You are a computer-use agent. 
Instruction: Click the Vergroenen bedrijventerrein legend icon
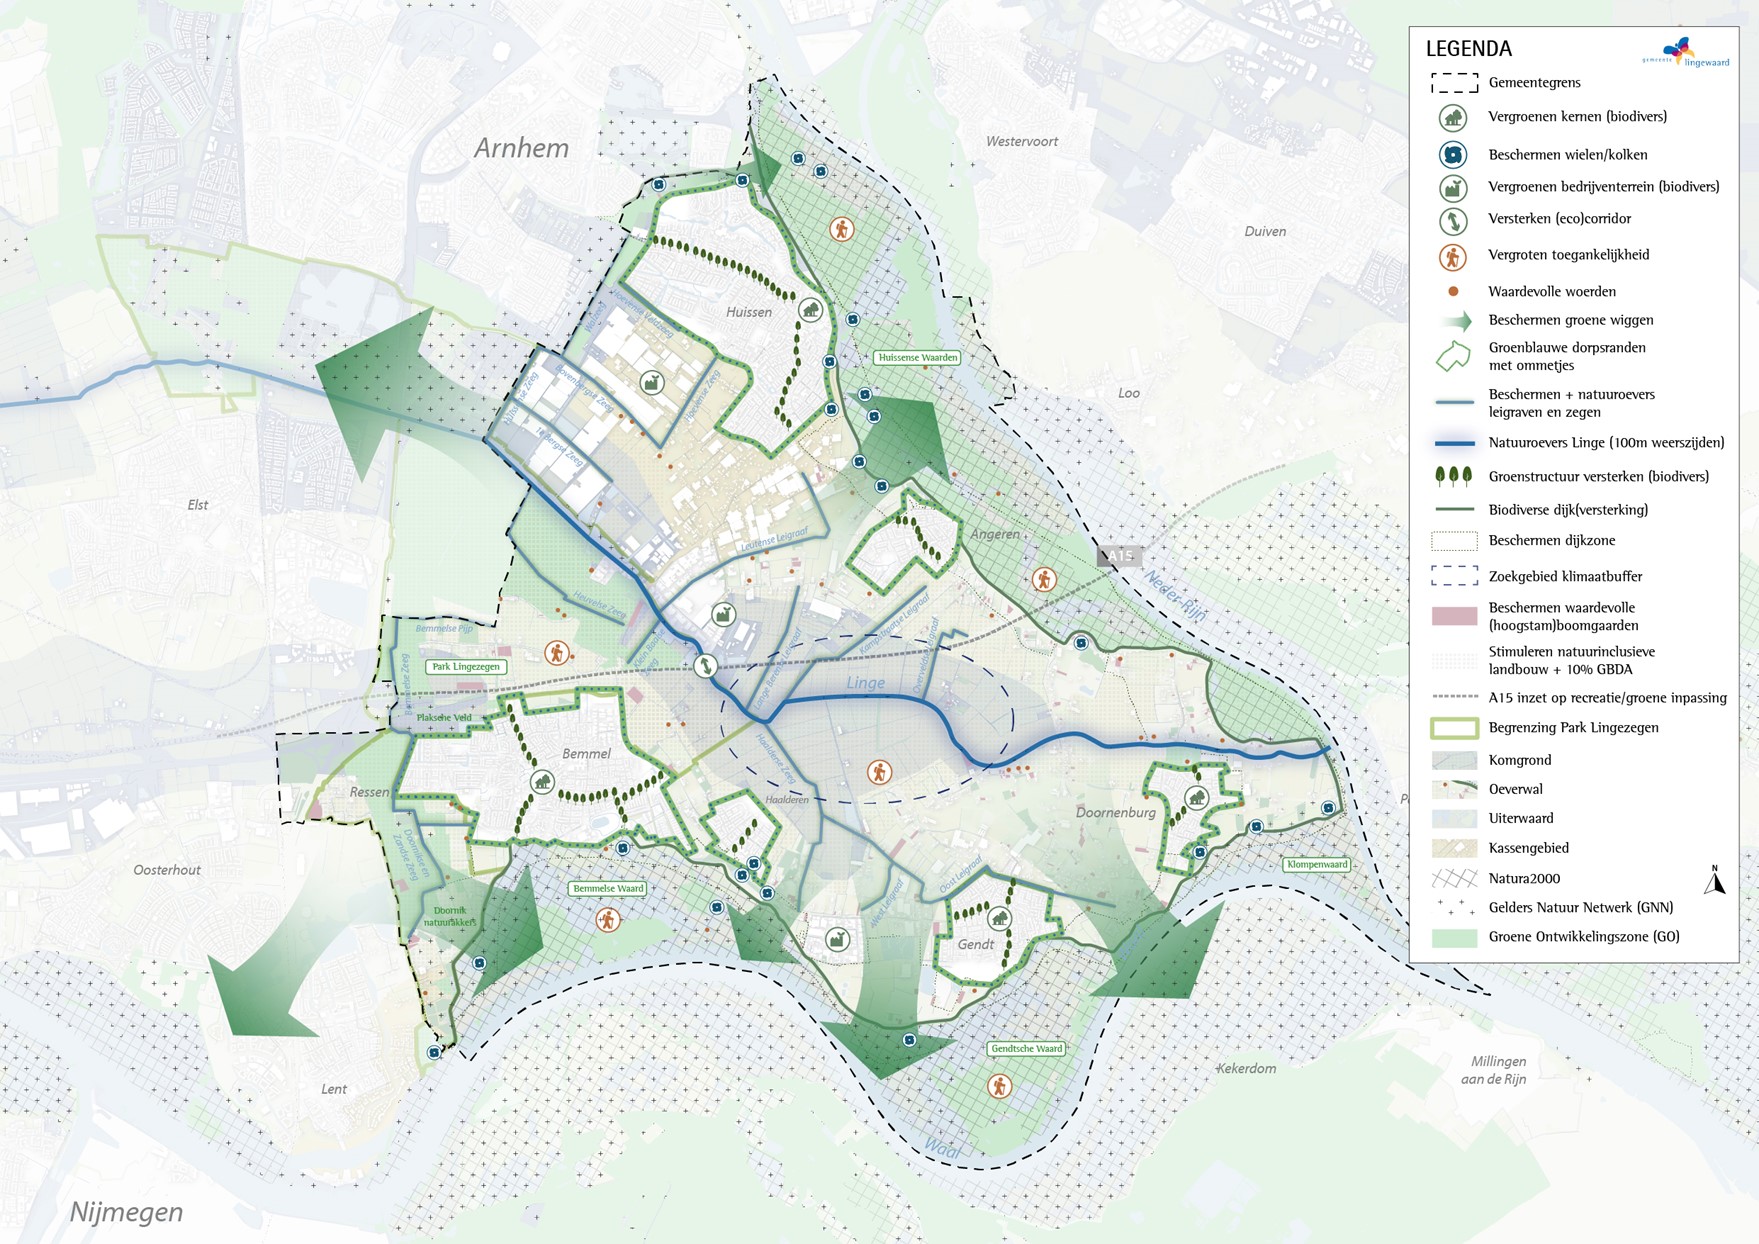point(1453,187)
